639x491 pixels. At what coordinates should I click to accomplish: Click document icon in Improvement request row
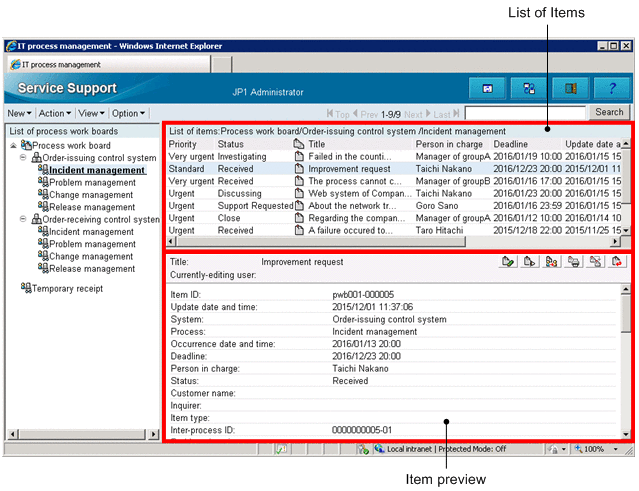[298, 169]
